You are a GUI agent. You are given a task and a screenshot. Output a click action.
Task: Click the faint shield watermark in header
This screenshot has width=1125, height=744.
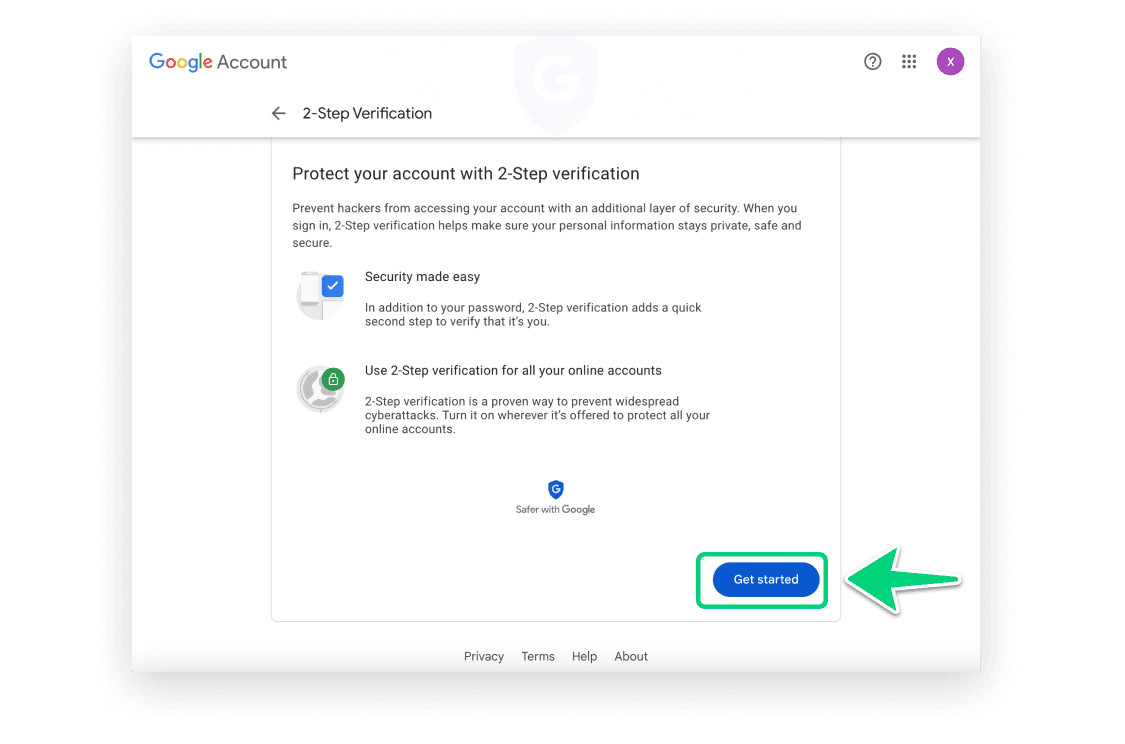(555, 82)
